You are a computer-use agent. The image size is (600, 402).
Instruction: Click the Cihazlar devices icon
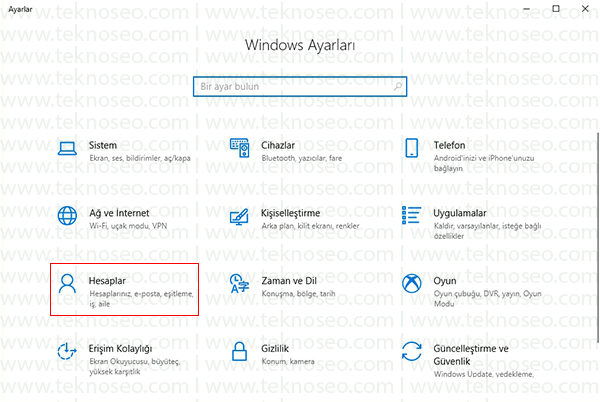click(240, 148)
